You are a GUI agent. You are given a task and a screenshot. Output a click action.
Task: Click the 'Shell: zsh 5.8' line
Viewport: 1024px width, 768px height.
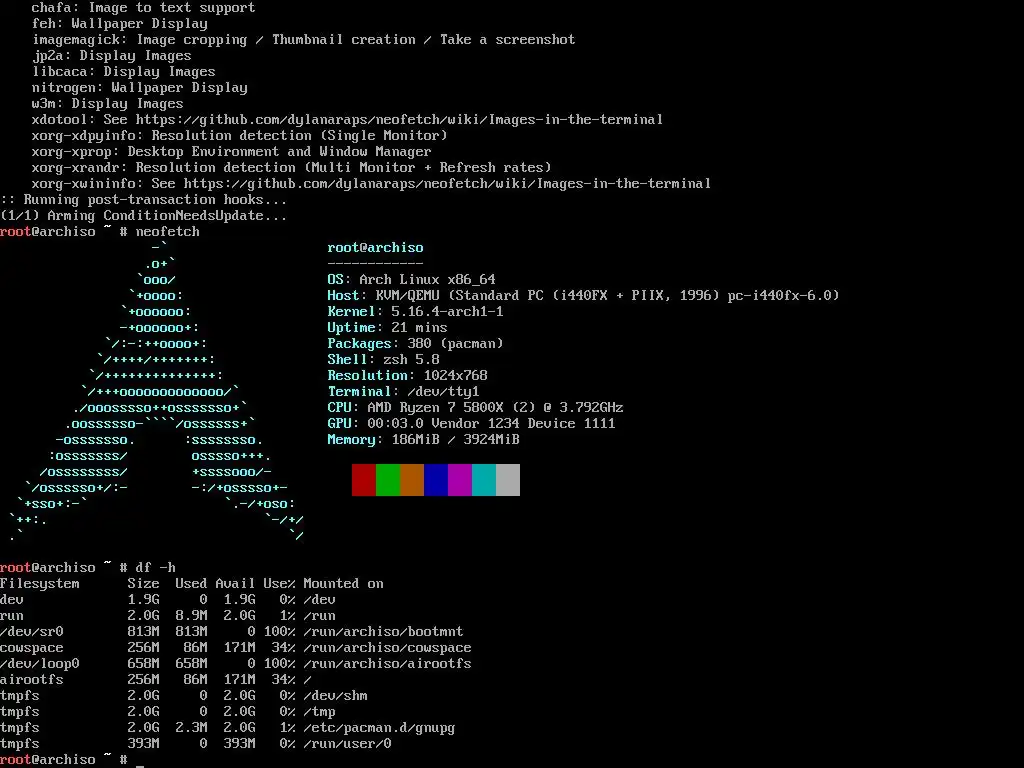(383, 359)
